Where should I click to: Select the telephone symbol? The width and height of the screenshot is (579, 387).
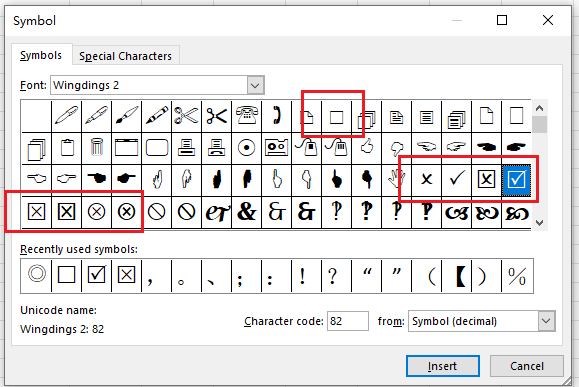pos(247,116)
